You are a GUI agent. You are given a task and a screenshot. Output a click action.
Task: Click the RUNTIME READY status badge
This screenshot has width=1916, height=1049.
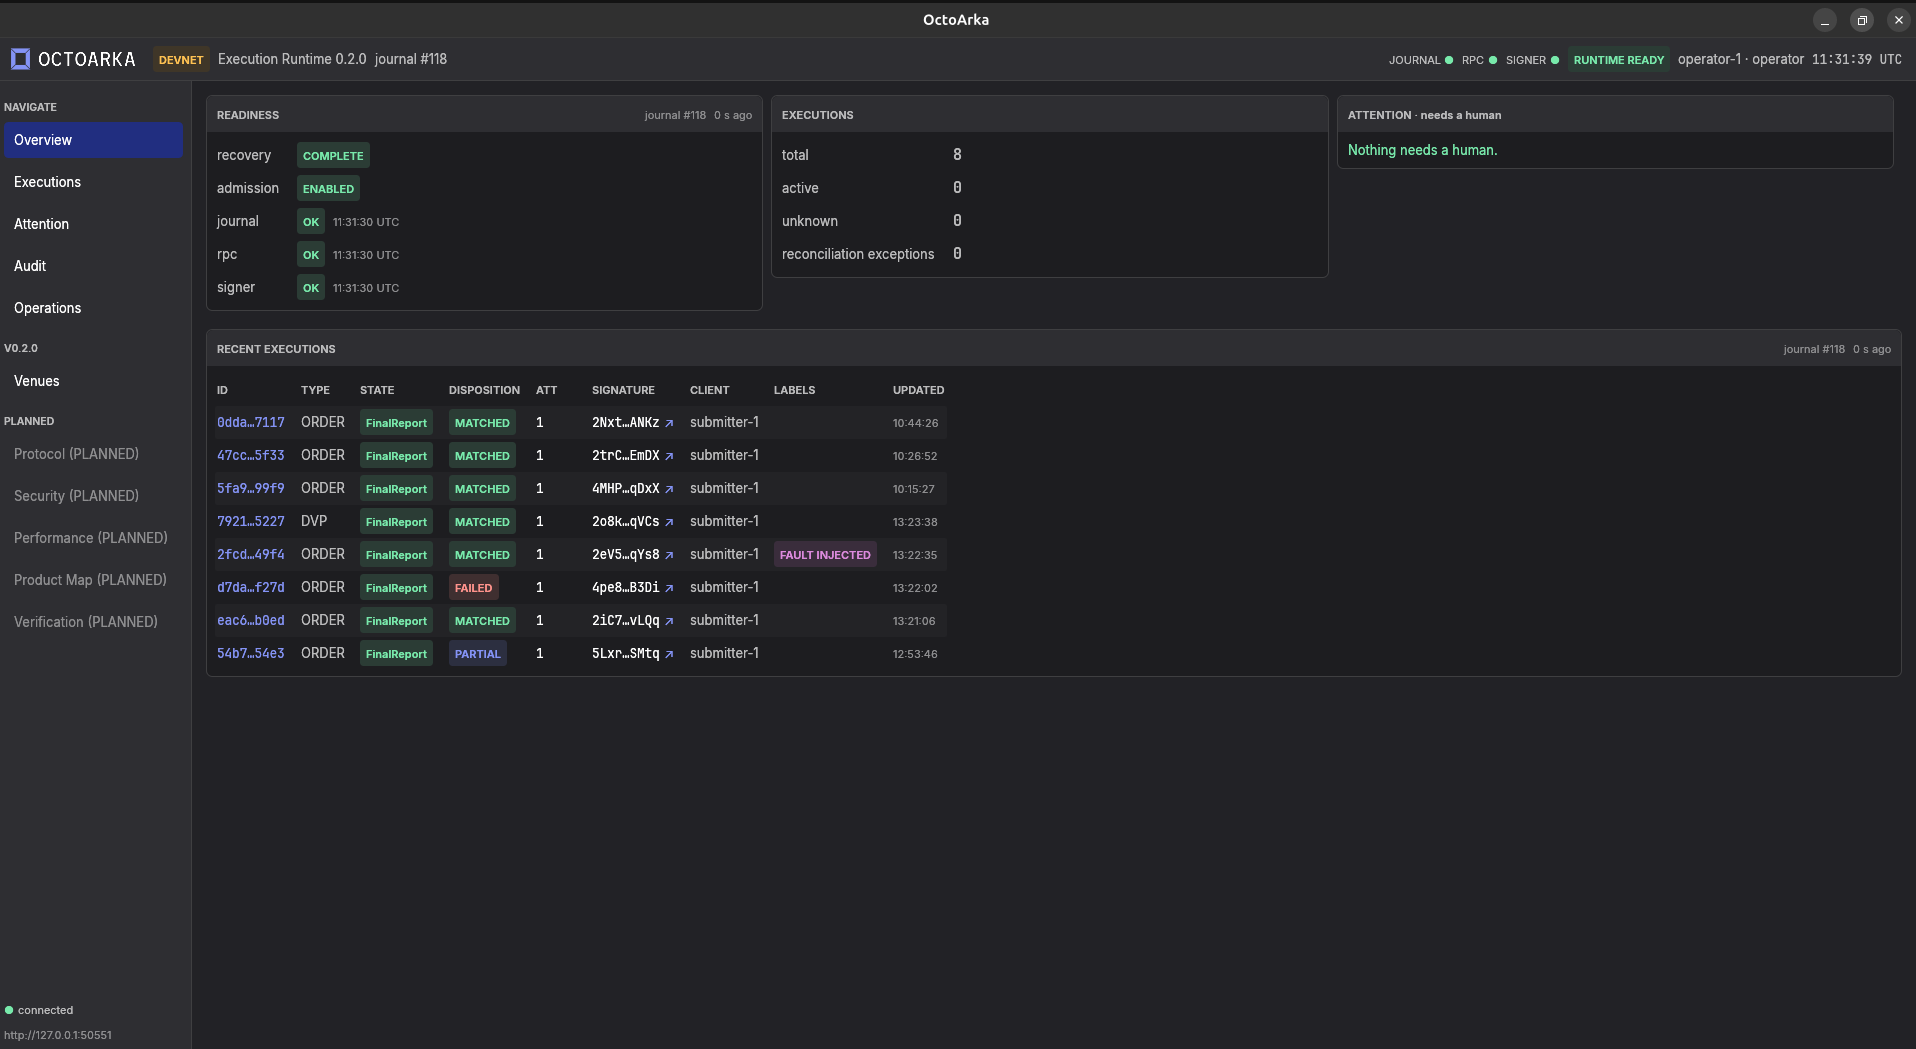pyautogui.click(x=1619, y=60)
